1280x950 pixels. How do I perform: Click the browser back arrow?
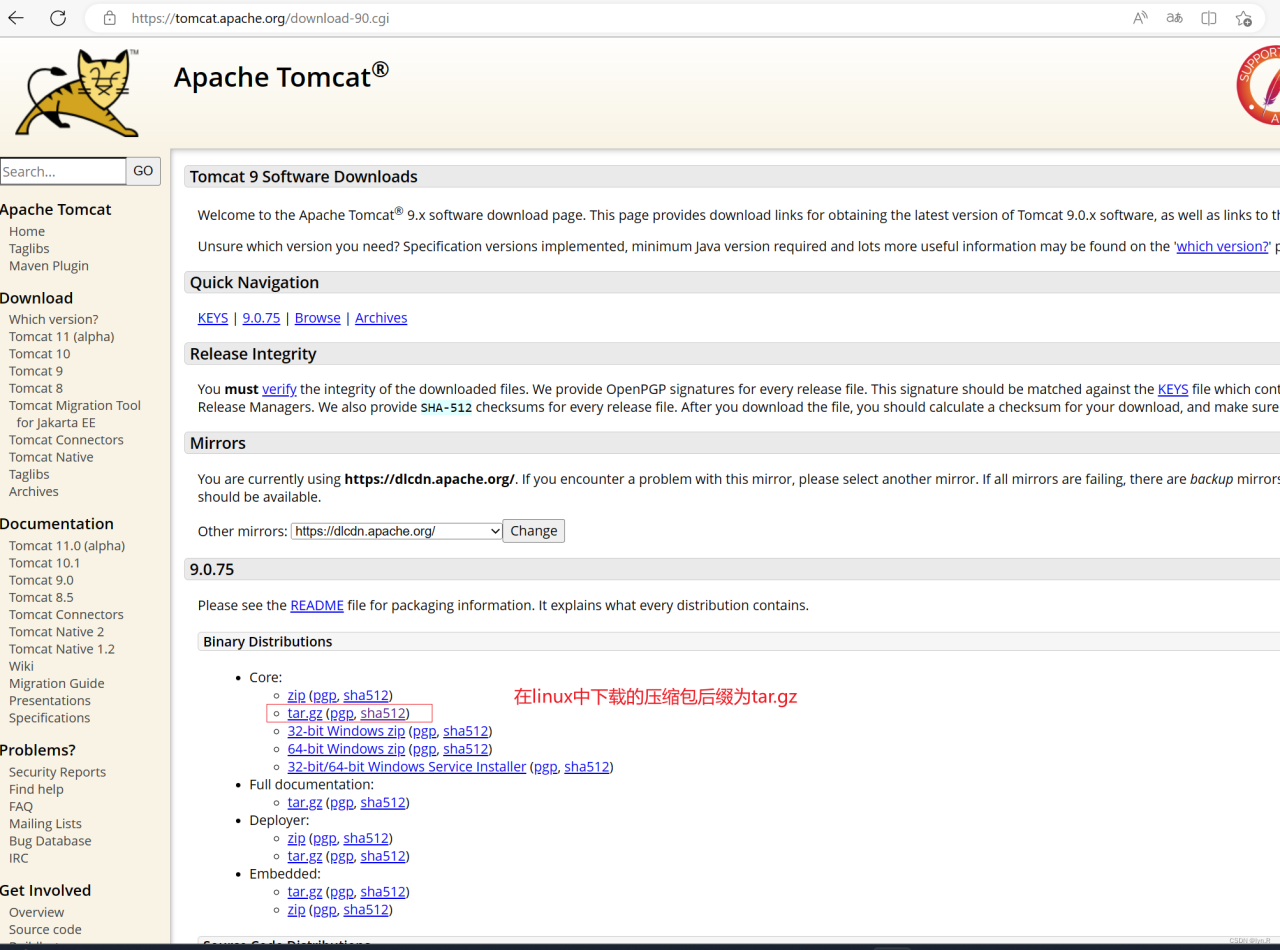(16, 18)
